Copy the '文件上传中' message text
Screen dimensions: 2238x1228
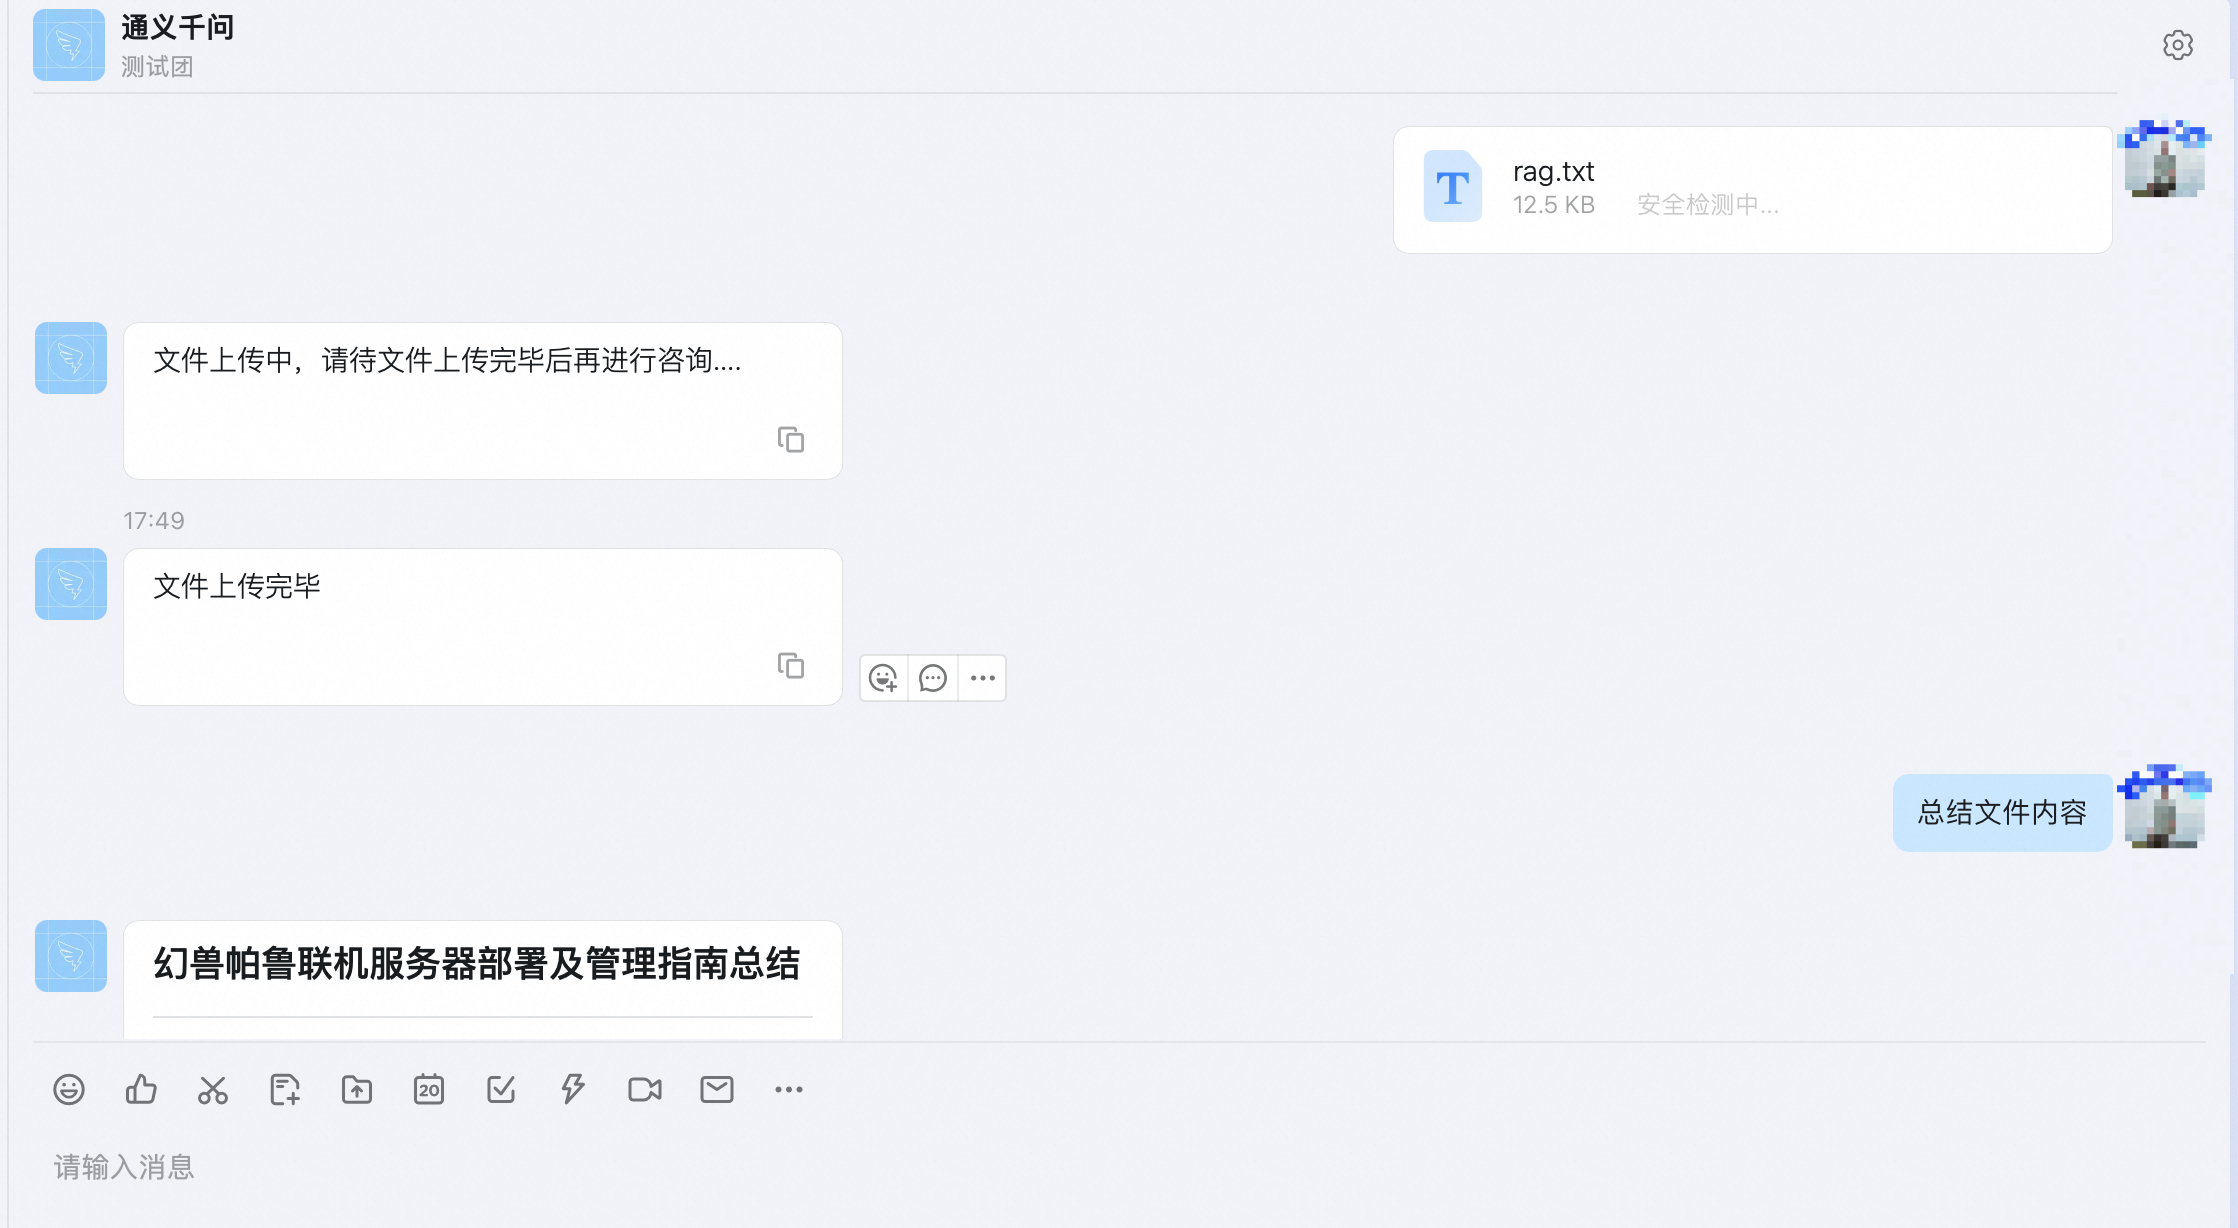pos(791,440)
